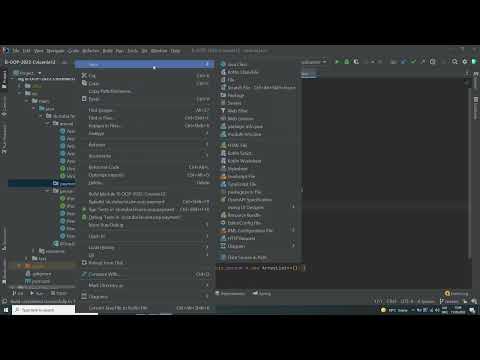Choose package.json File in New submenu
480x360 pixels.
click(259, 192)
